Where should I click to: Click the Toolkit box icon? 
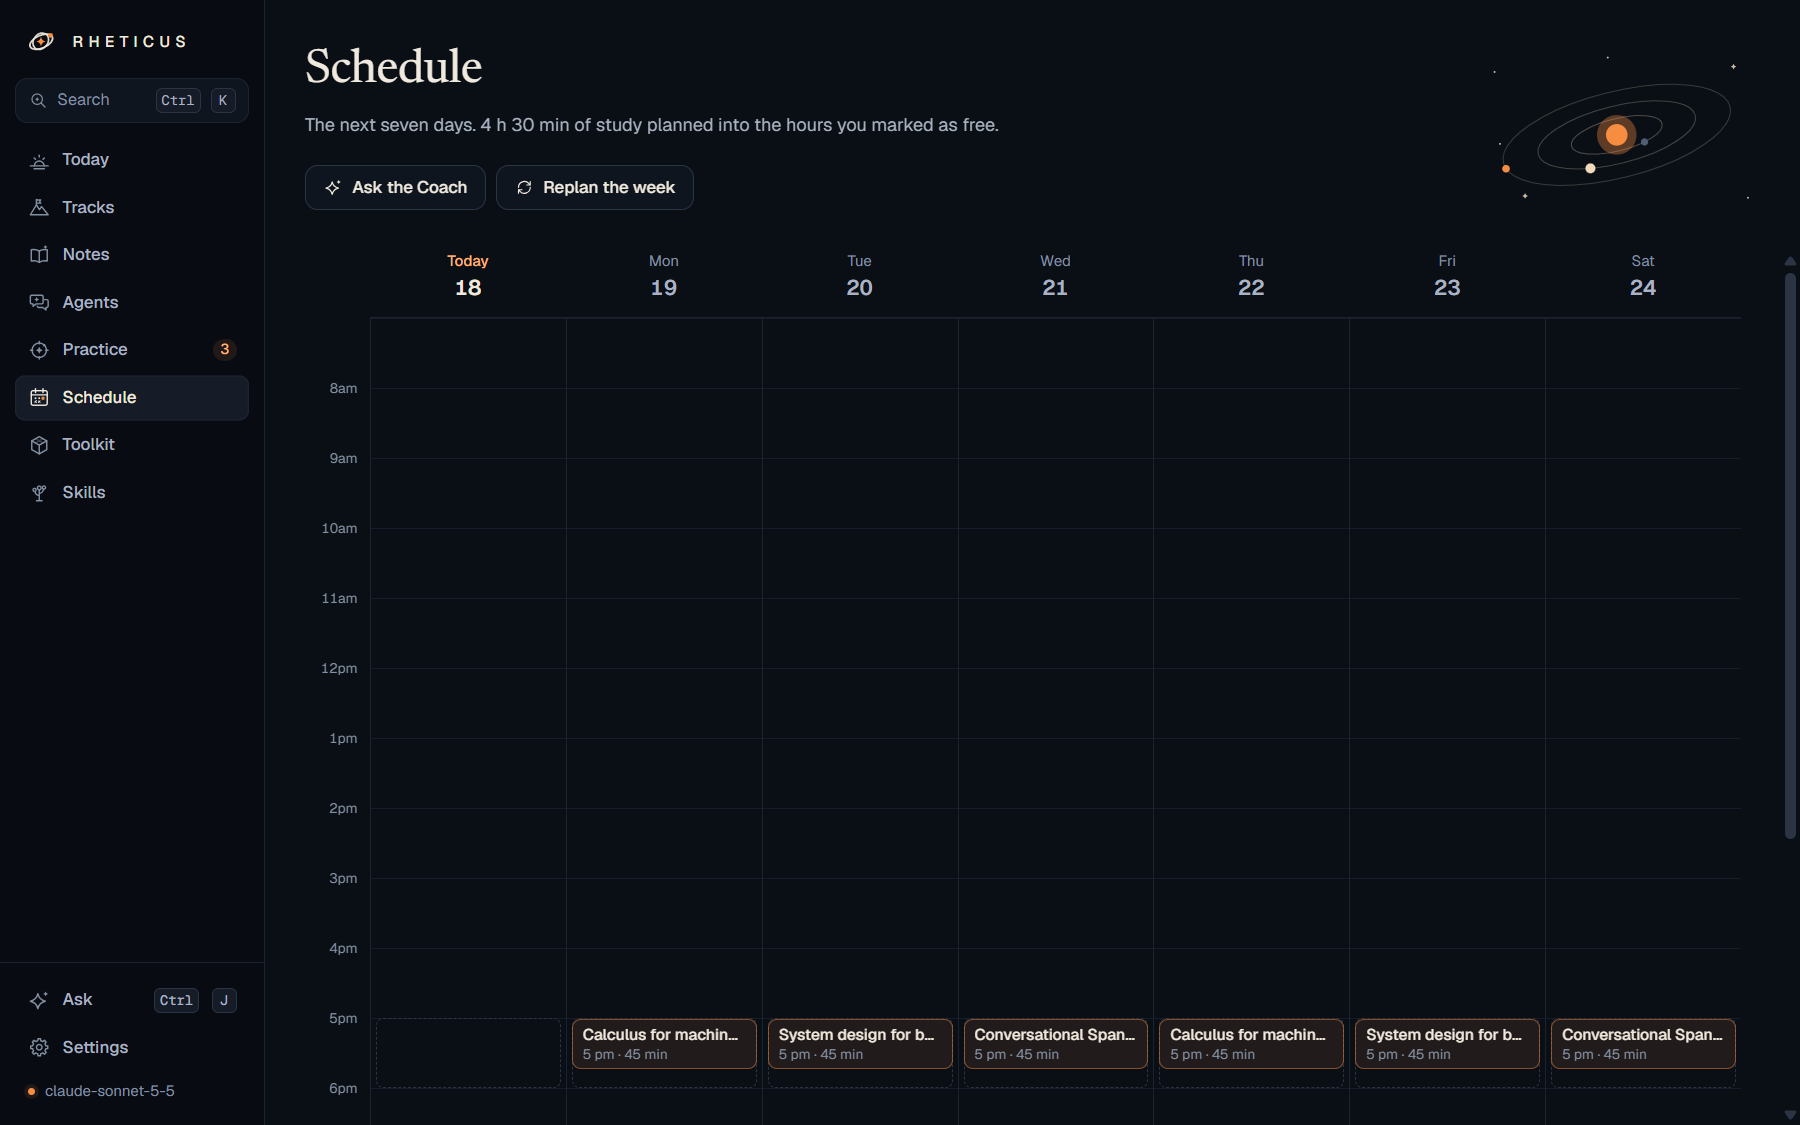39,445
